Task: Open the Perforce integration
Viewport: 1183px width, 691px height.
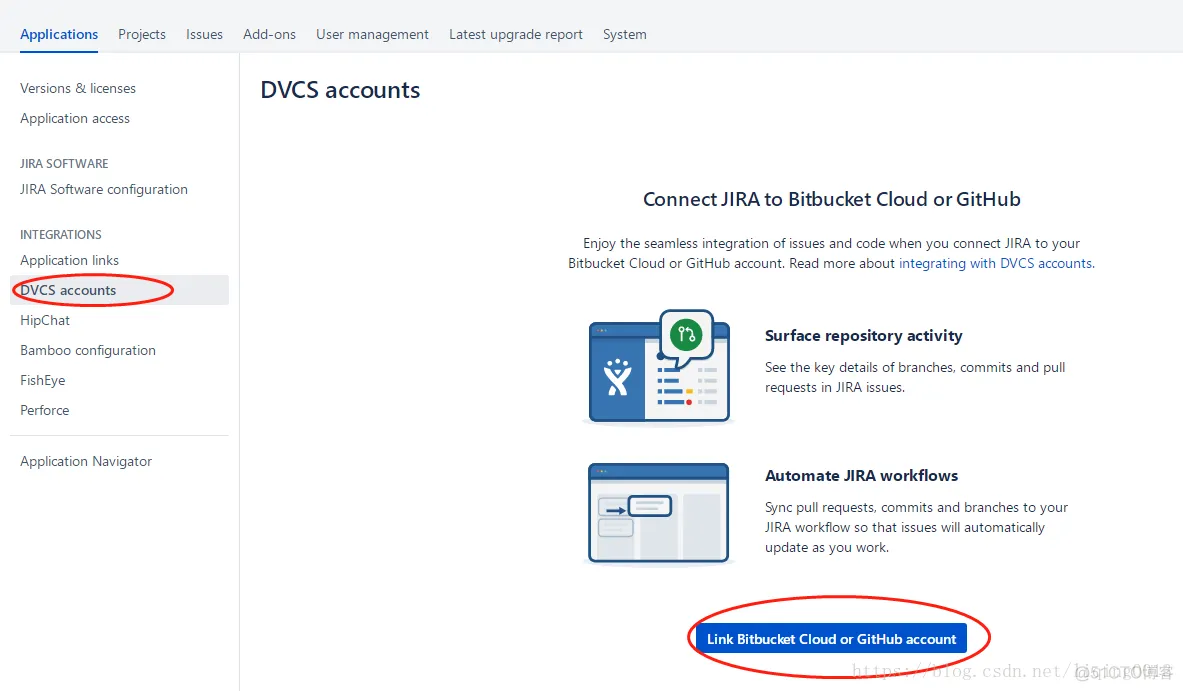Action: (x=45, y=410)
